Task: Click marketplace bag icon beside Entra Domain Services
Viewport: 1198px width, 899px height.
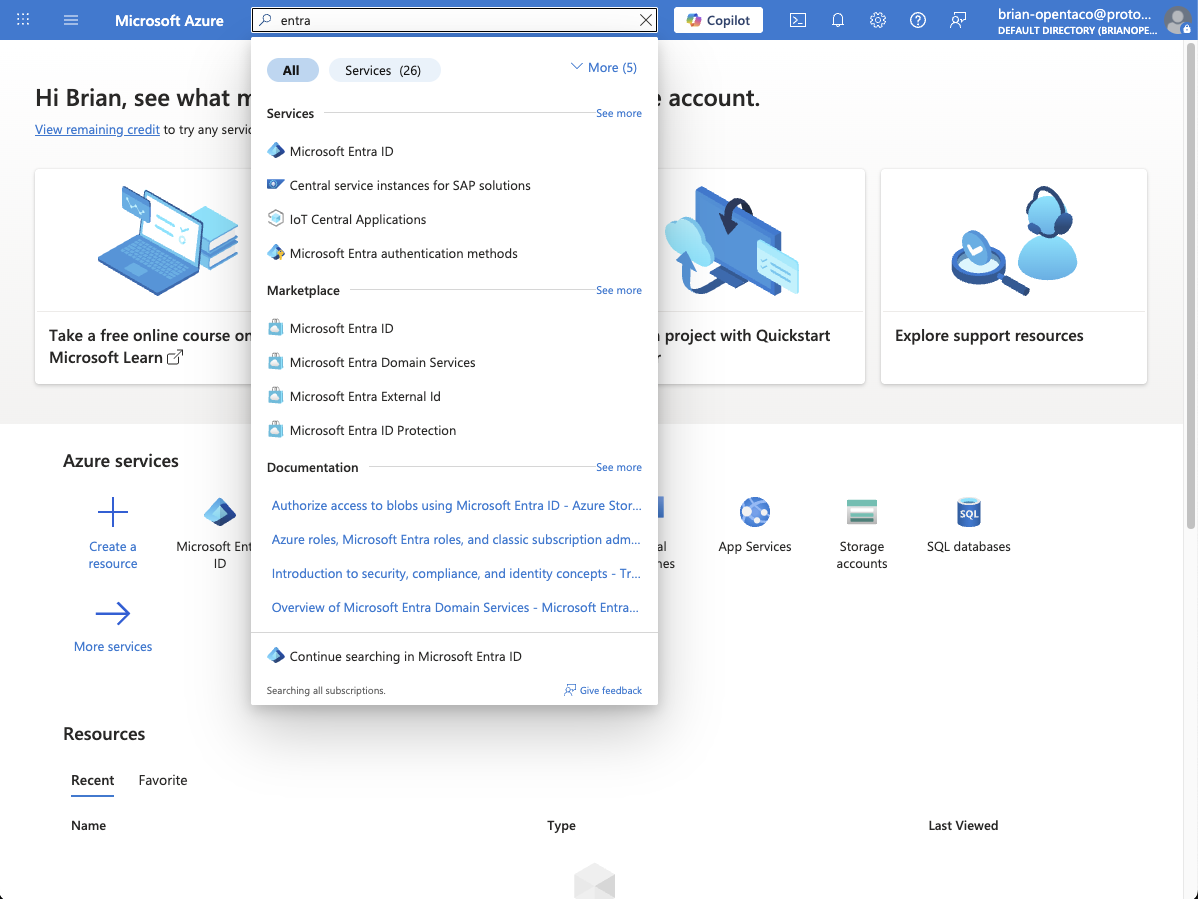Action: [x=276, y=362]
